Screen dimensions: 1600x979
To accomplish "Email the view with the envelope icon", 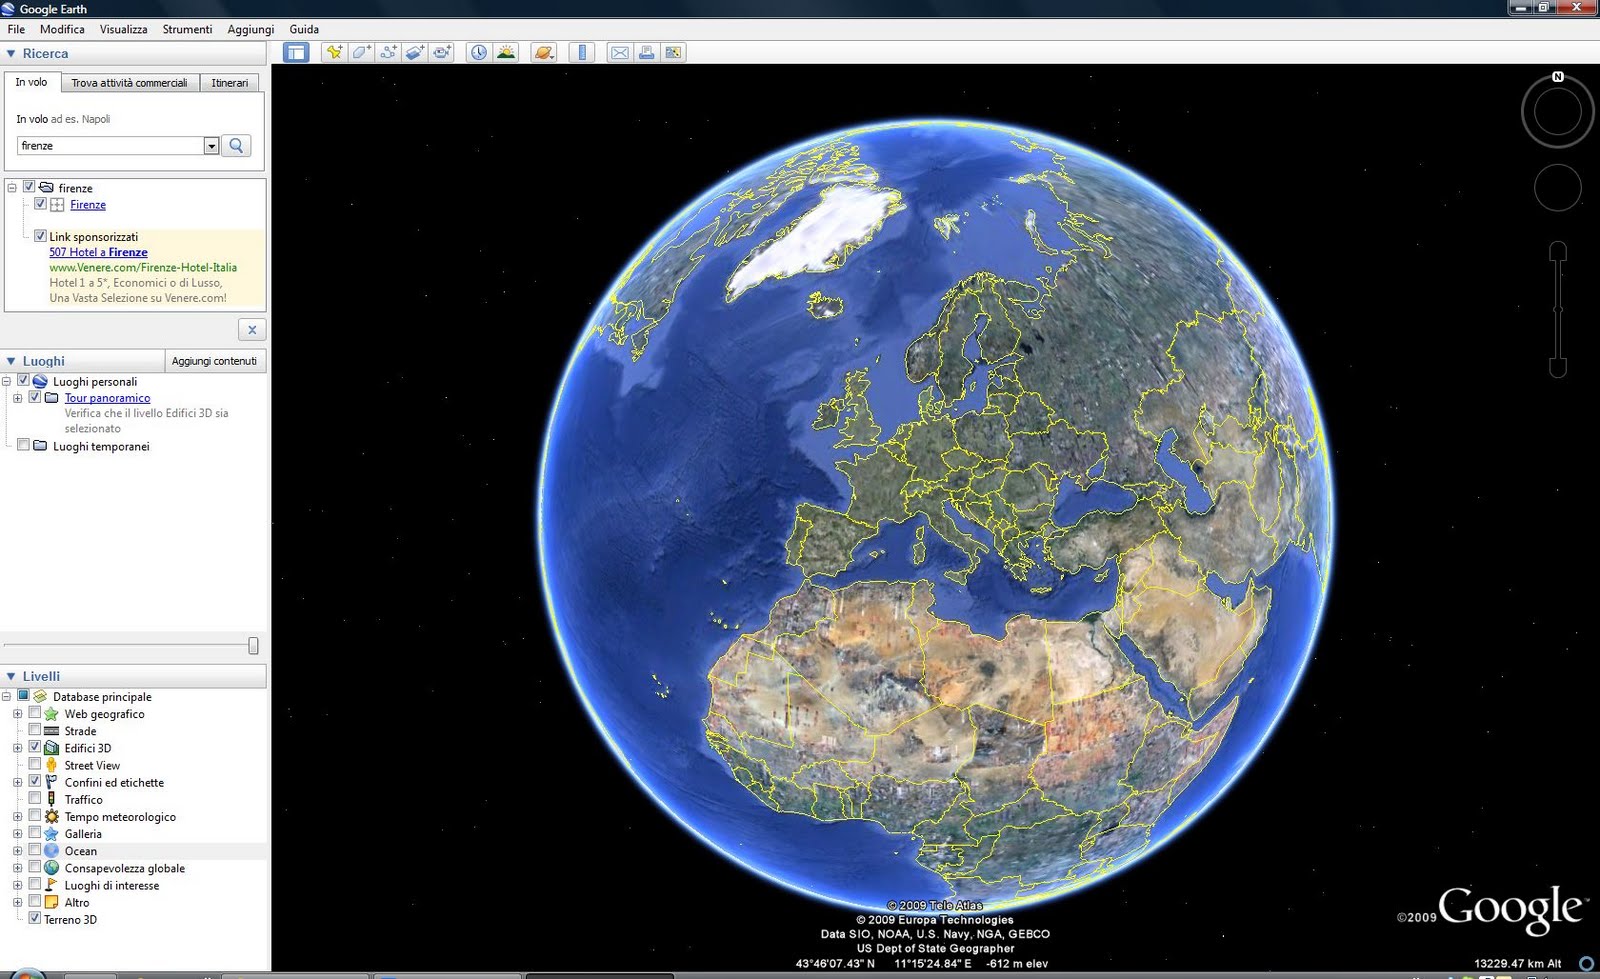I will (x=620, y=52).
